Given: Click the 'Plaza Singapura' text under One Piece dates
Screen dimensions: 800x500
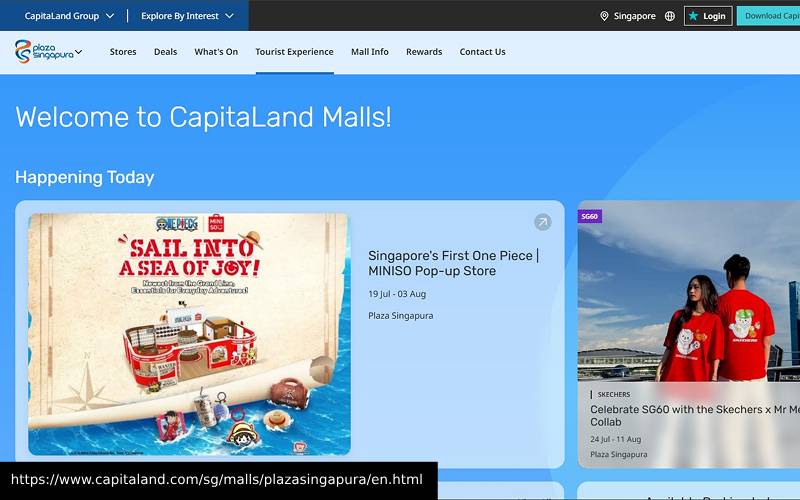Looking at the screenshot, I should coord(401,316).
